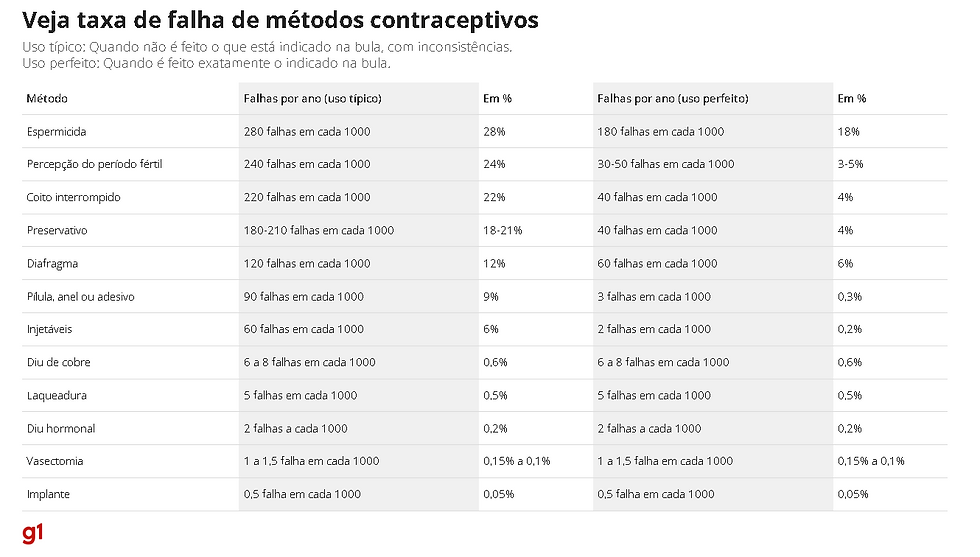The image size is (980, 557).
Task: Click the 'Preservativo' method label
Action: click(57, 230)
